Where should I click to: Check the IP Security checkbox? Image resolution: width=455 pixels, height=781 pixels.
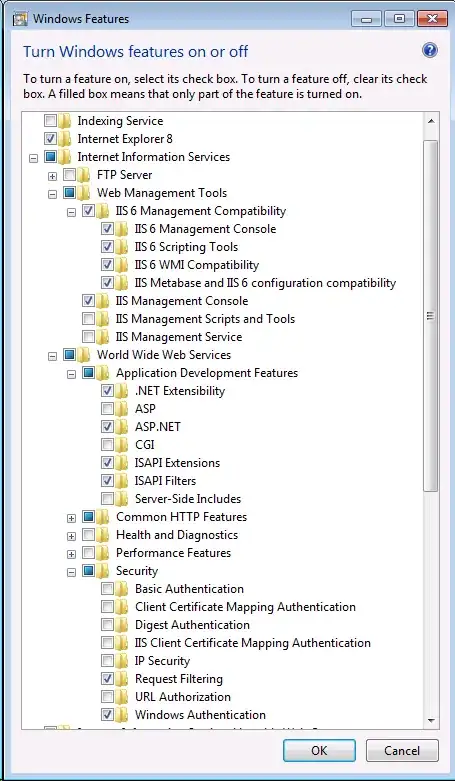107,661
